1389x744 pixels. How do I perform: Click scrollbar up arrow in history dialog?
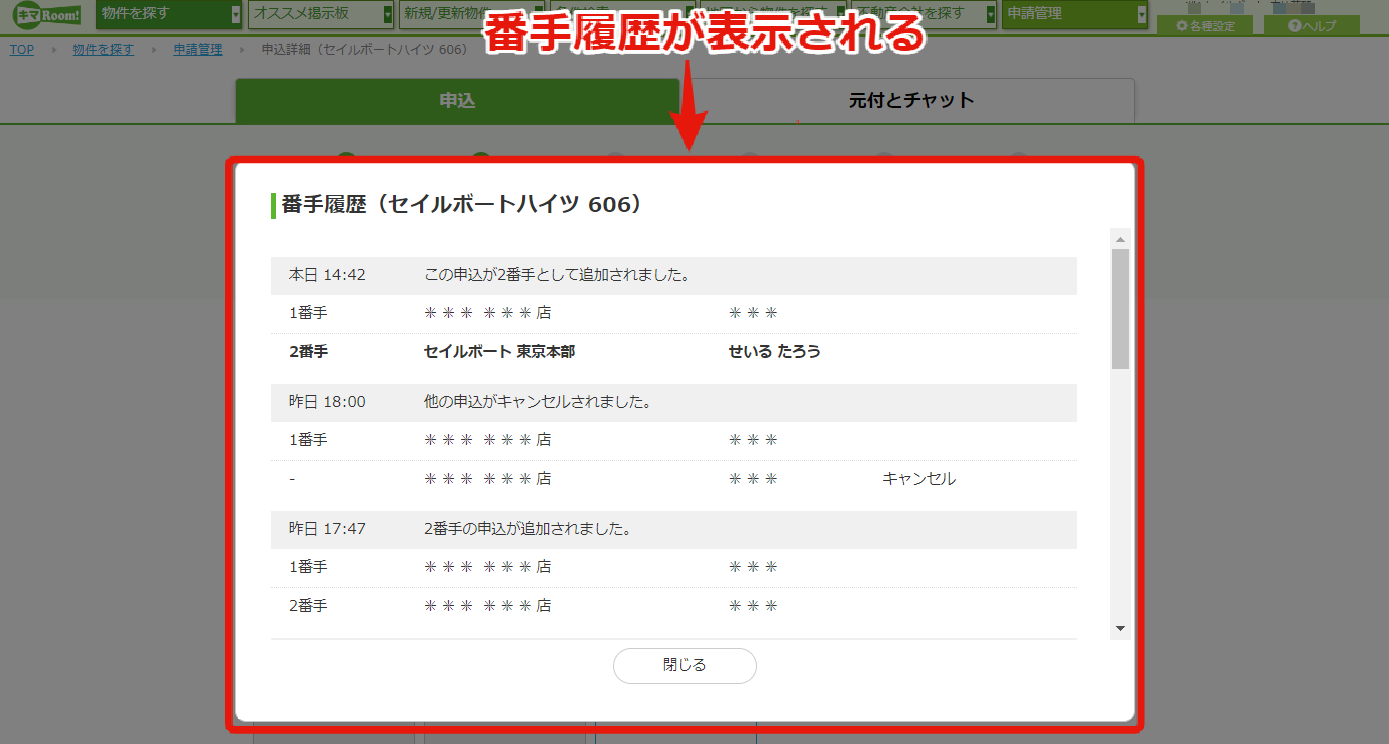[1120, 239]
